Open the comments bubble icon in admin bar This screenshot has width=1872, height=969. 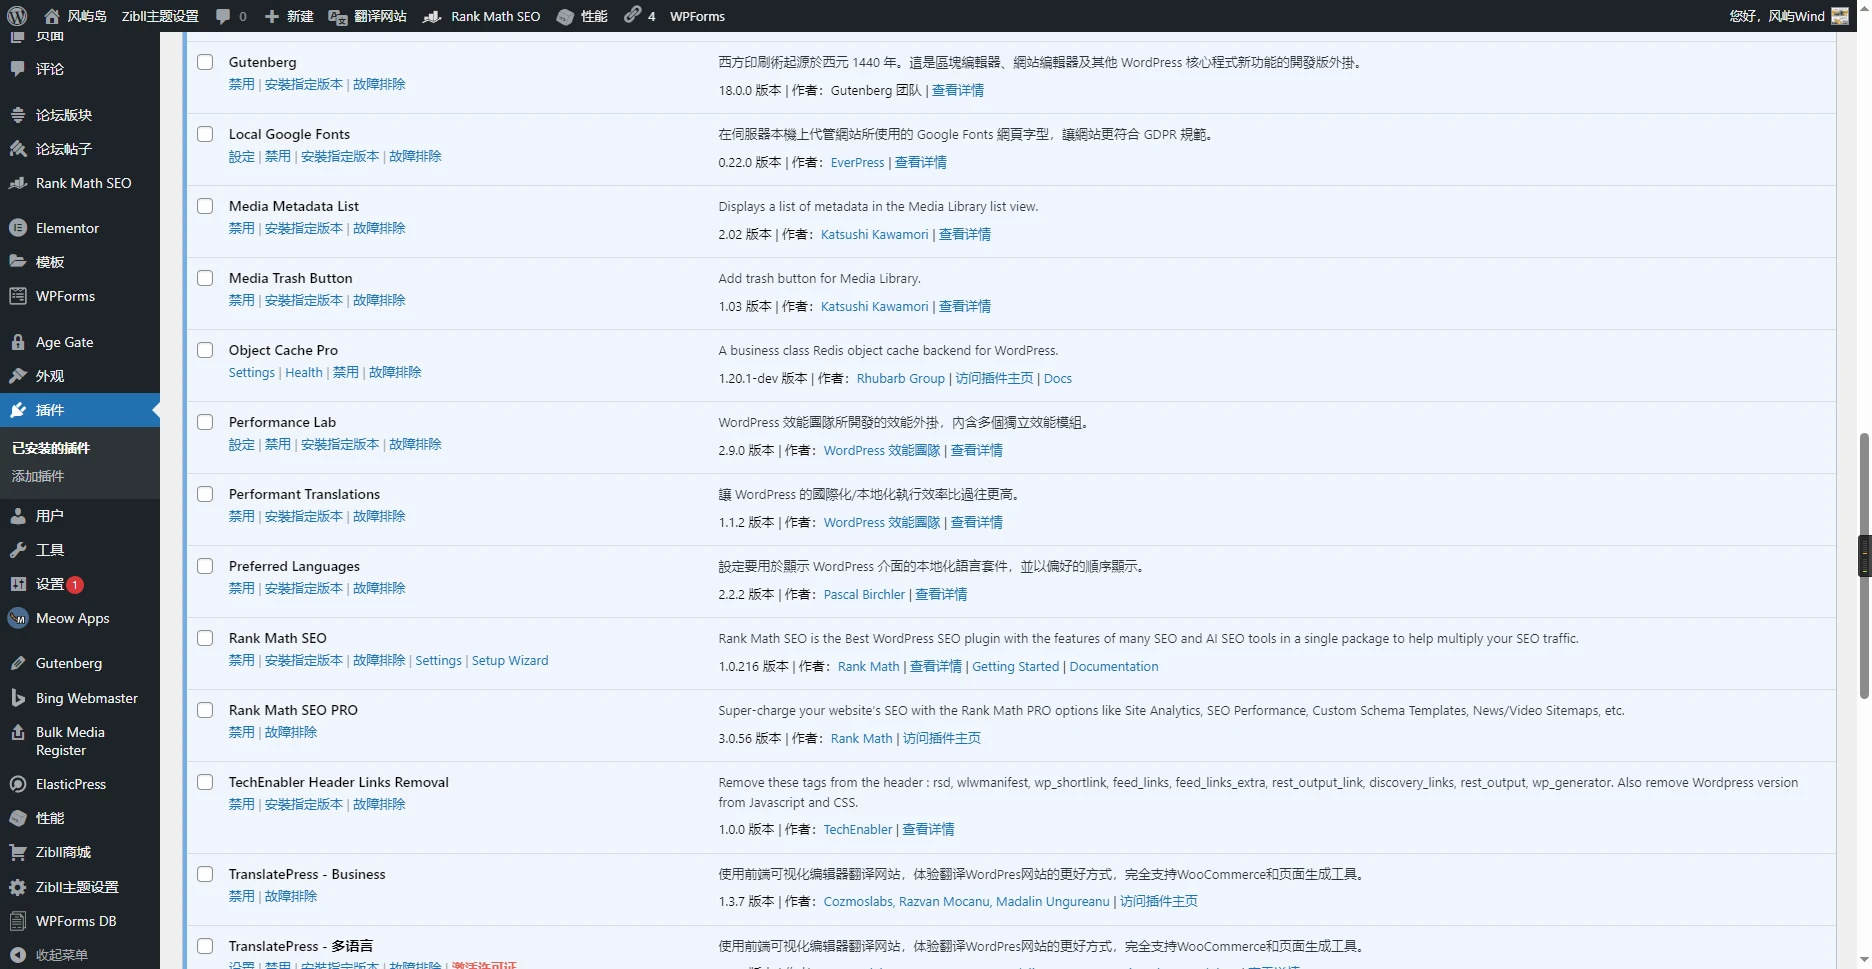coord(223,16)
